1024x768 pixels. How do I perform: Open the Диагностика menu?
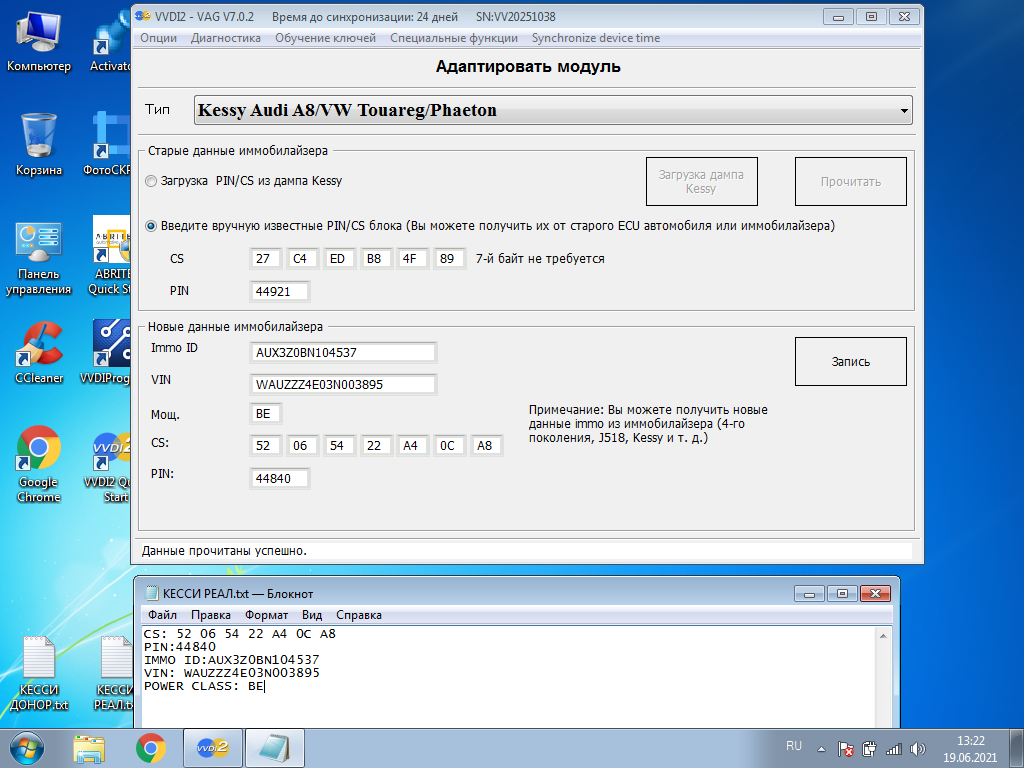tap(225, 38)
